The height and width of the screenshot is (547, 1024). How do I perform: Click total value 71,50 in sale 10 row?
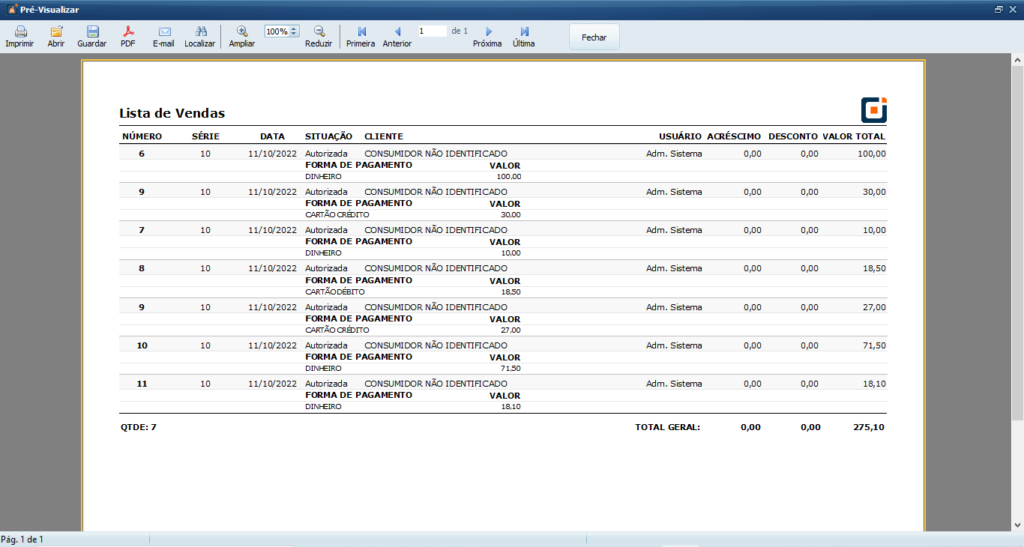874,345
